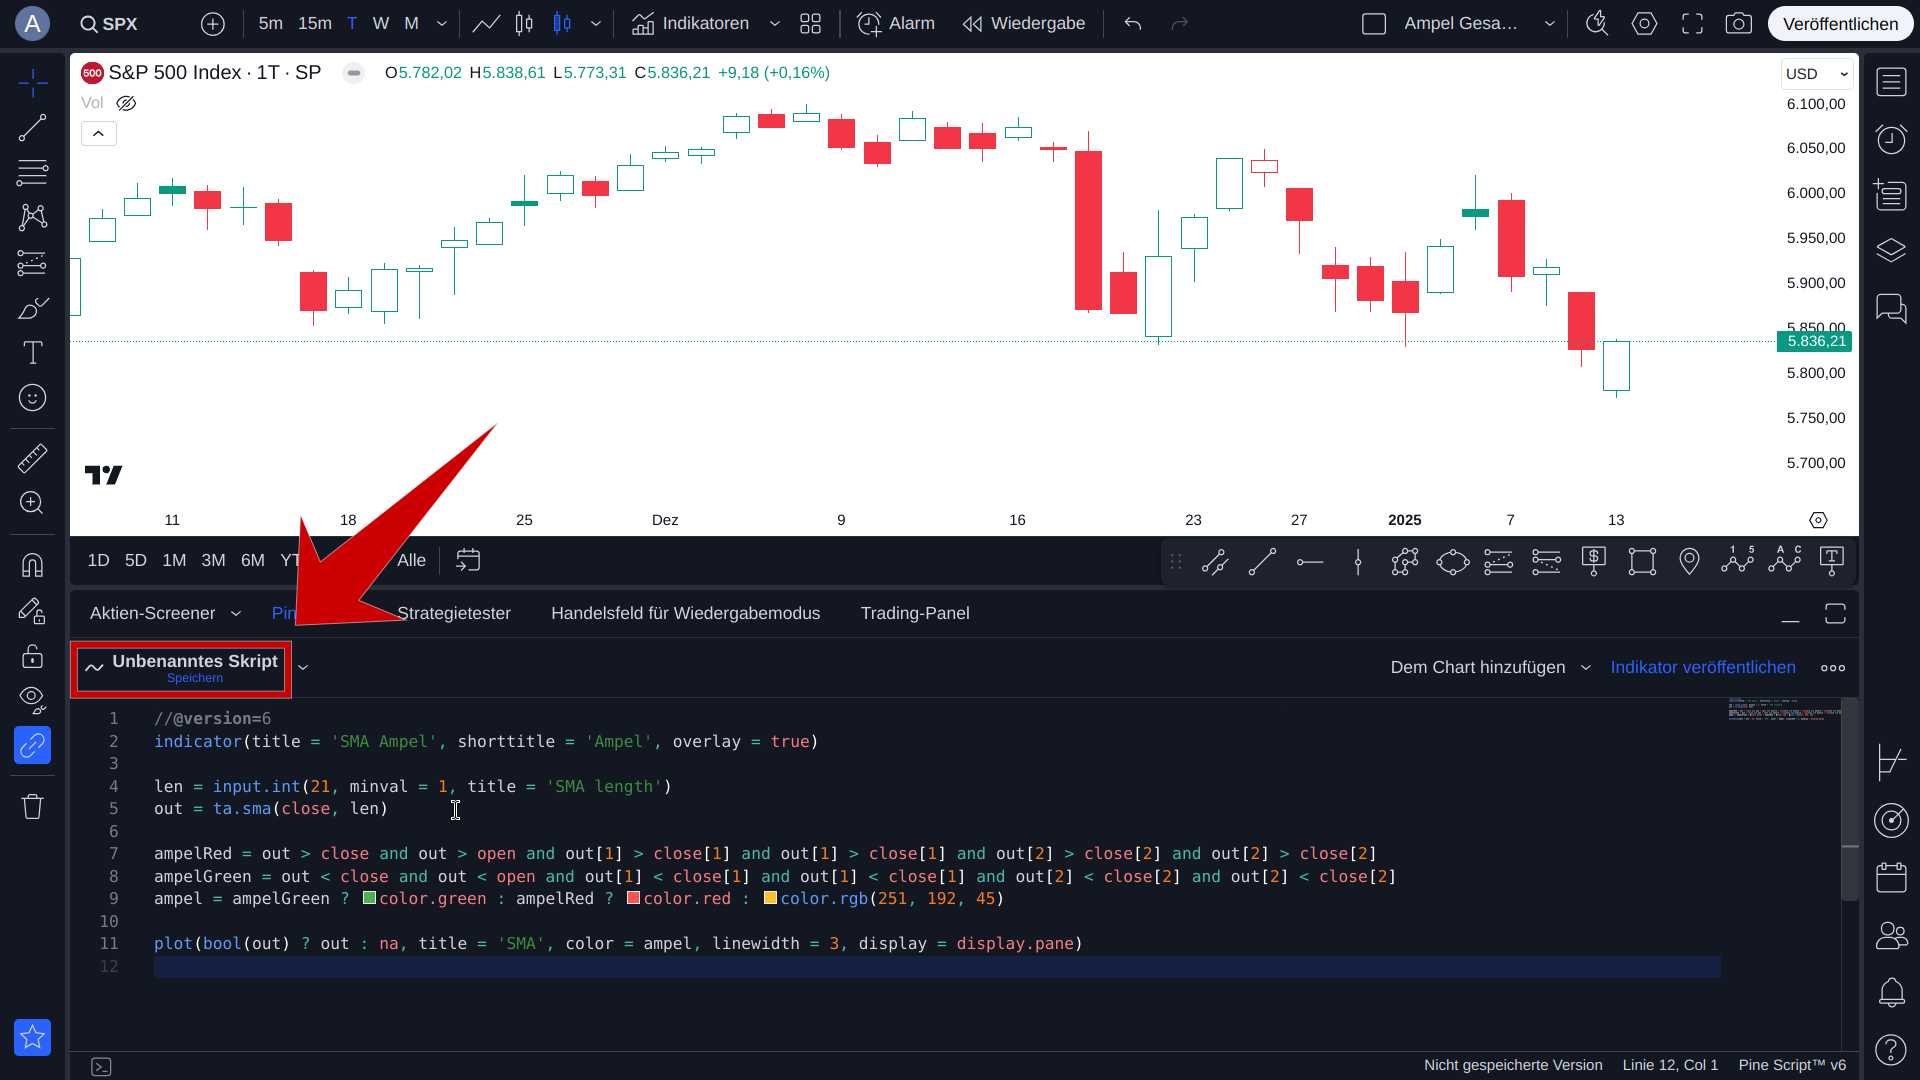Open the Indikatoren menu
This screenshot has width=1920, height=1080.
point(690,23)
